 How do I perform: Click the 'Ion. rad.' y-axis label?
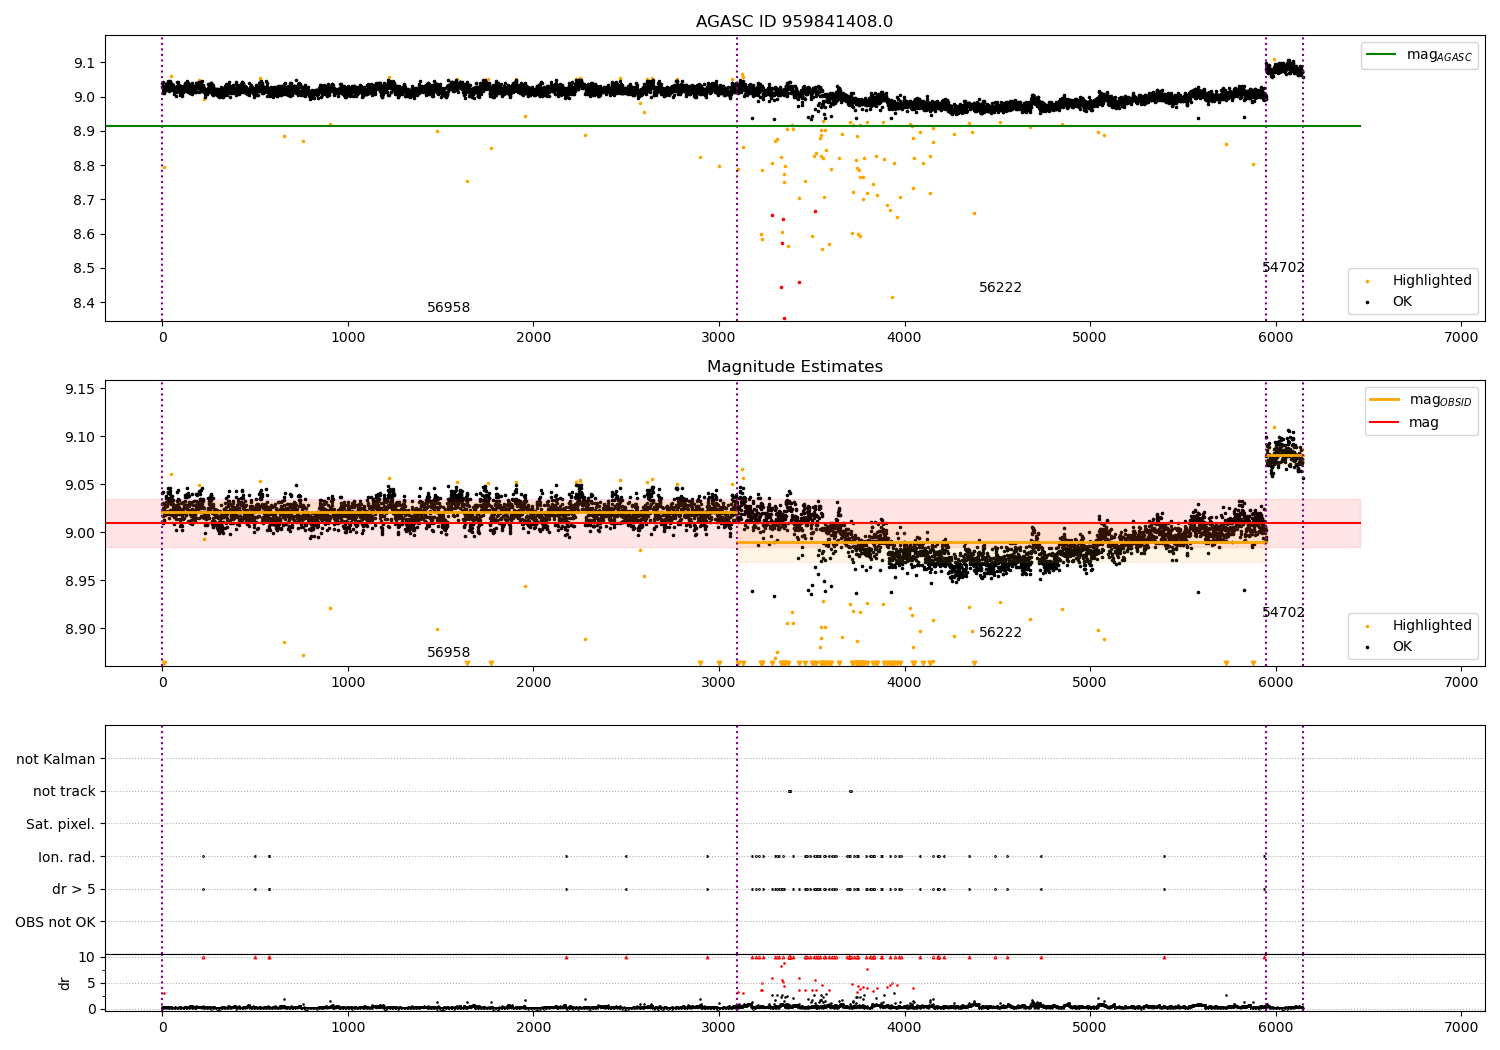pos(67,857)
